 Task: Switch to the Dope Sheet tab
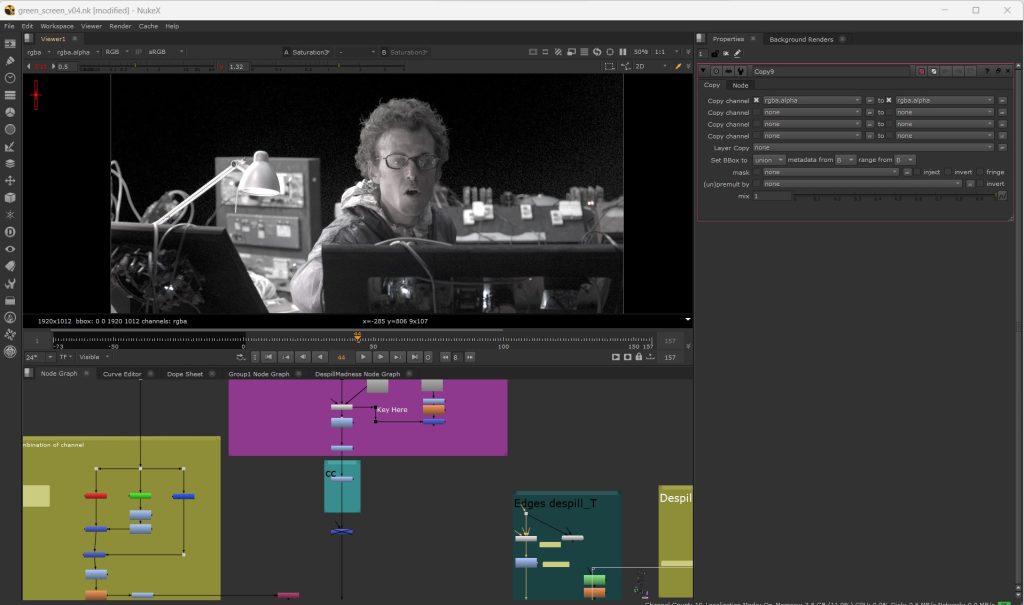185,374
